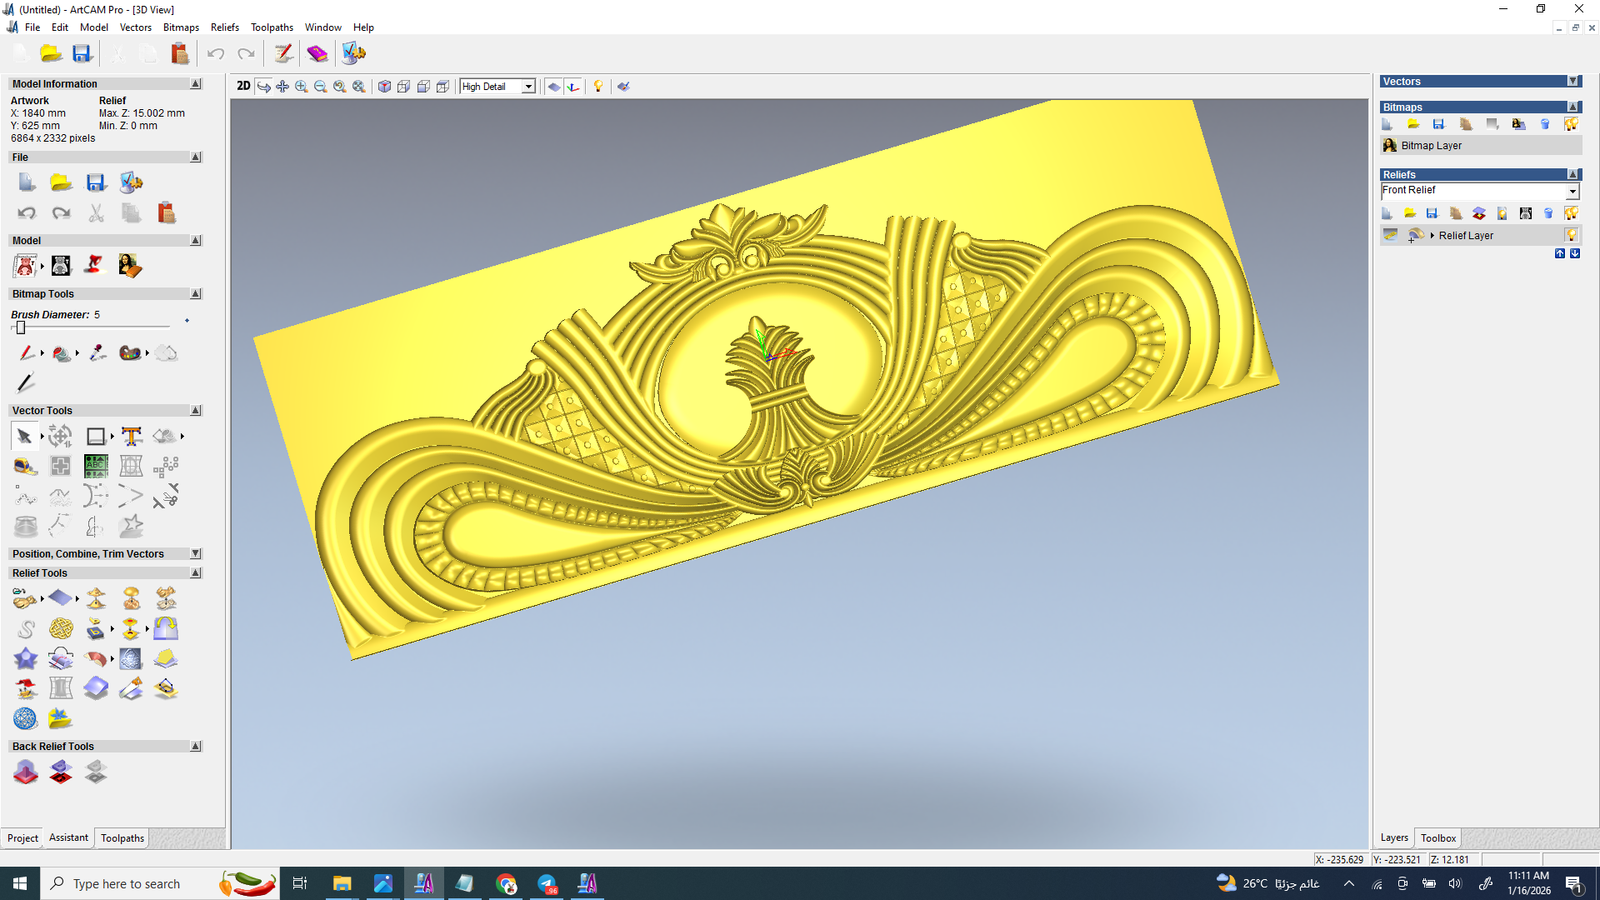The height and width of the screenshot is (900, 1600).
Task: Open the Toolpaths menu
Action: pyautogui.click(x=272, y=27)
